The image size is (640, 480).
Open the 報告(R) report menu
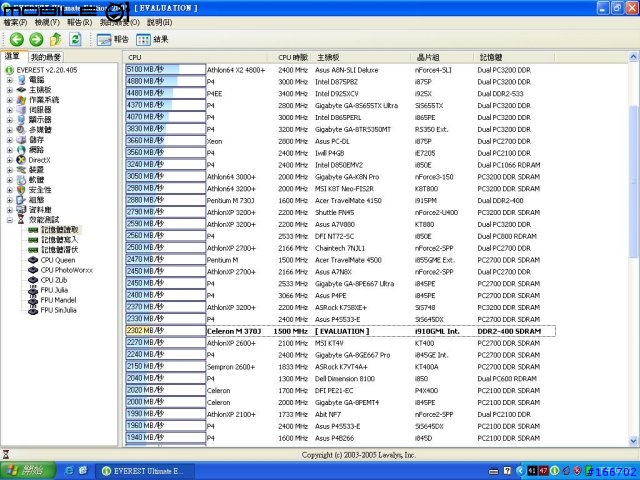(80, 22)
